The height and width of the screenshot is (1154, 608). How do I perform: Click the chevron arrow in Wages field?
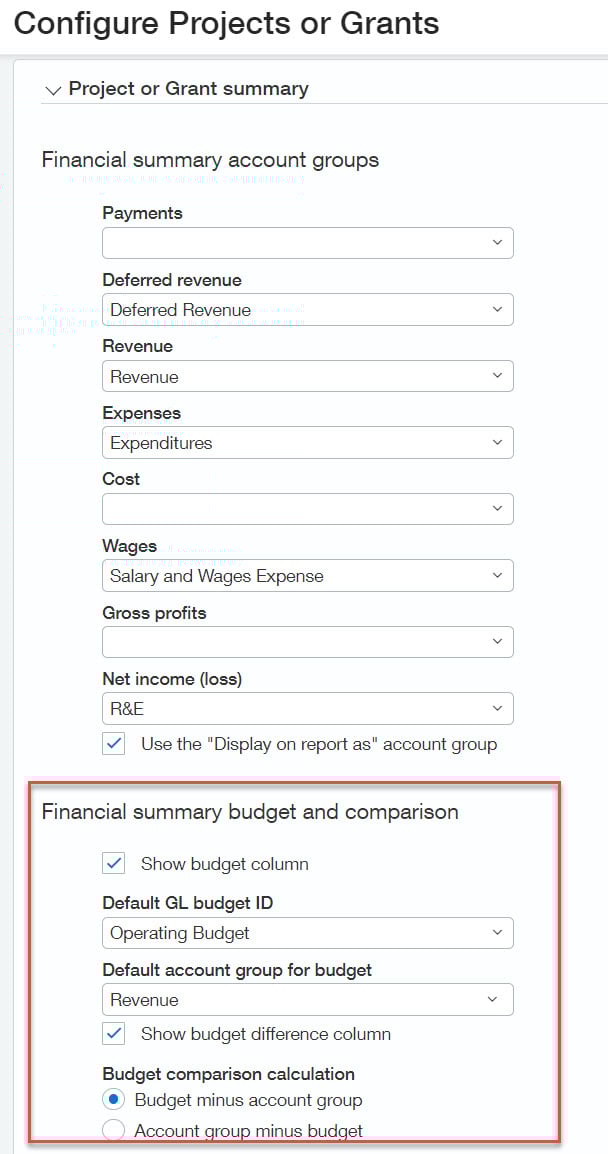pyautogui.click(x=497, y=576)
